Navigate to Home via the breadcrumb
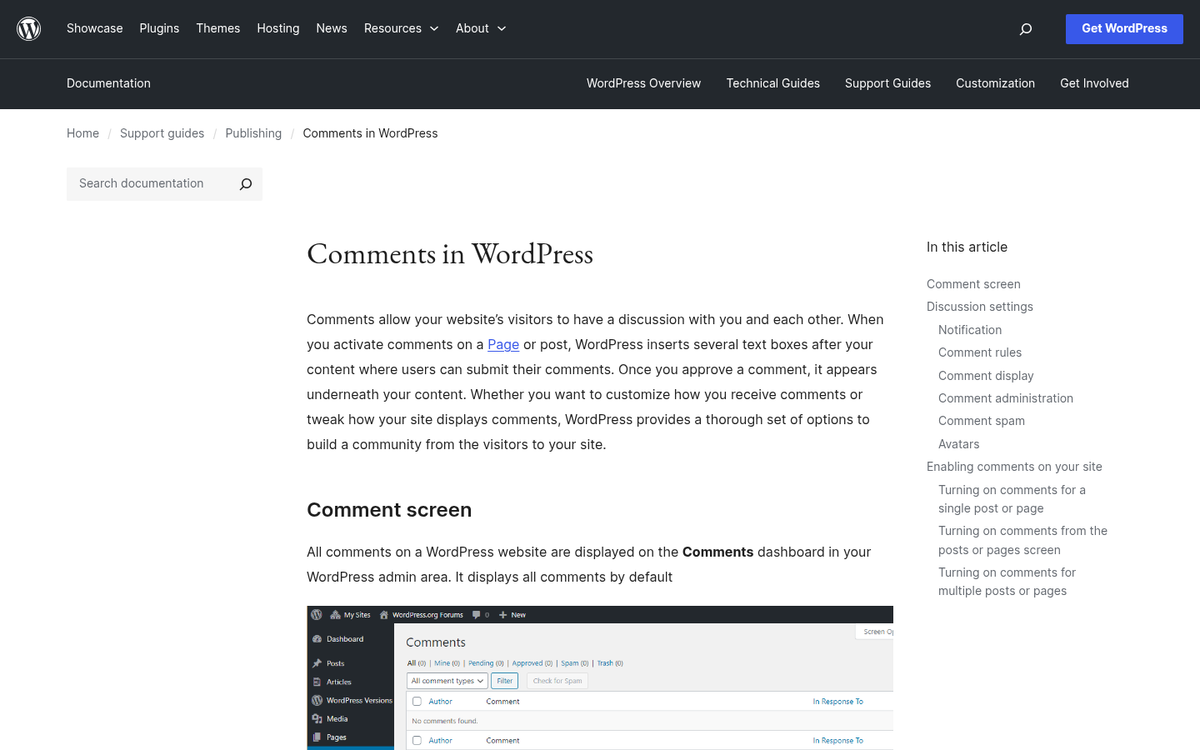 tap(82, 133)
